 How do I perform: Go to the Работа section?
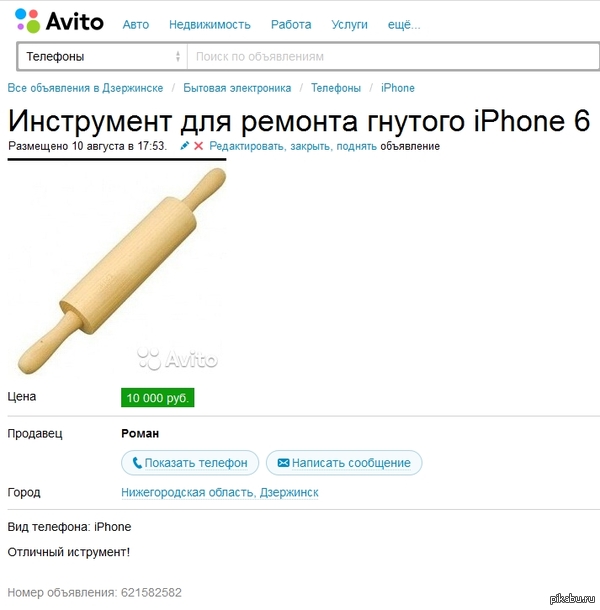click(291, 25)
